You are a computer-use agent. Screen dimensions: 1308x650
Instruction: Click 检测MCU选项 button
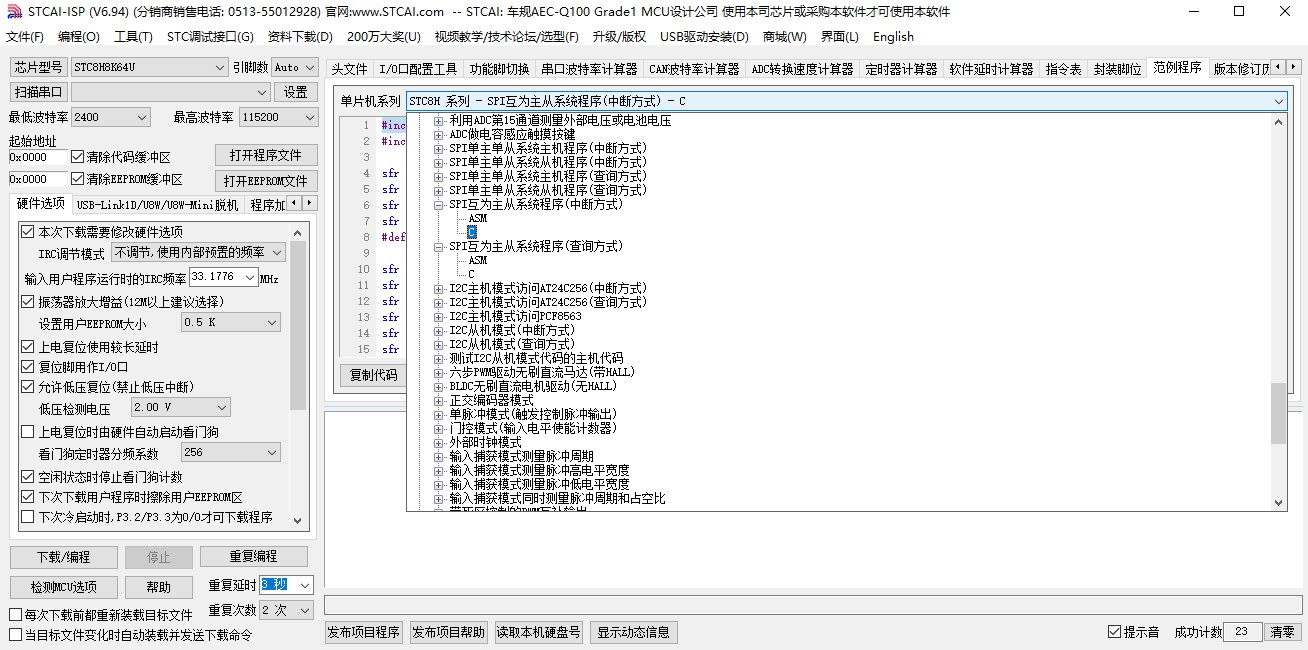[x=63, y=587]
